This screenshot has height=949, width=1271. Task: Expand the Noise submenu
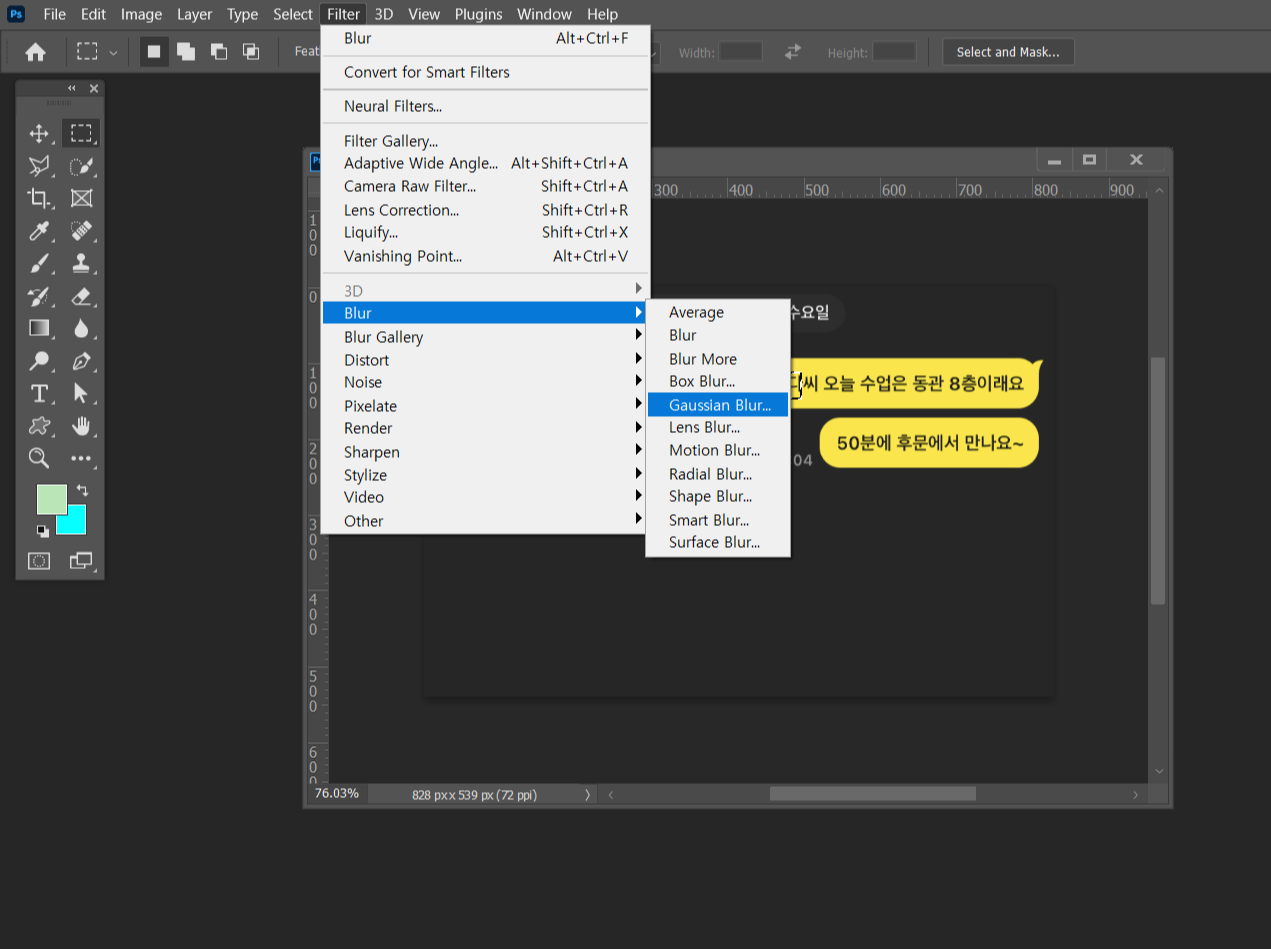484,382
